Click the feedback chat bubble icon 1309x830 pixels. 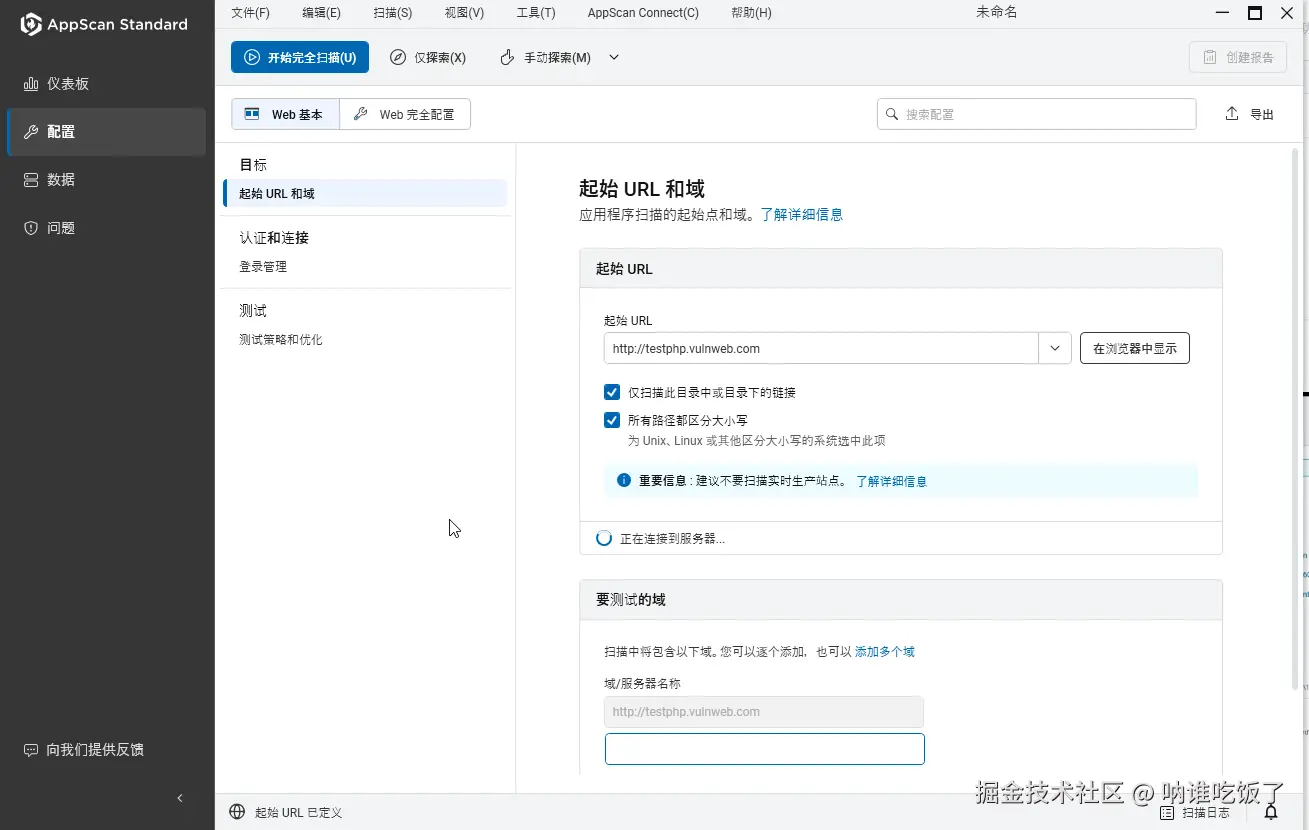[31, 750]
